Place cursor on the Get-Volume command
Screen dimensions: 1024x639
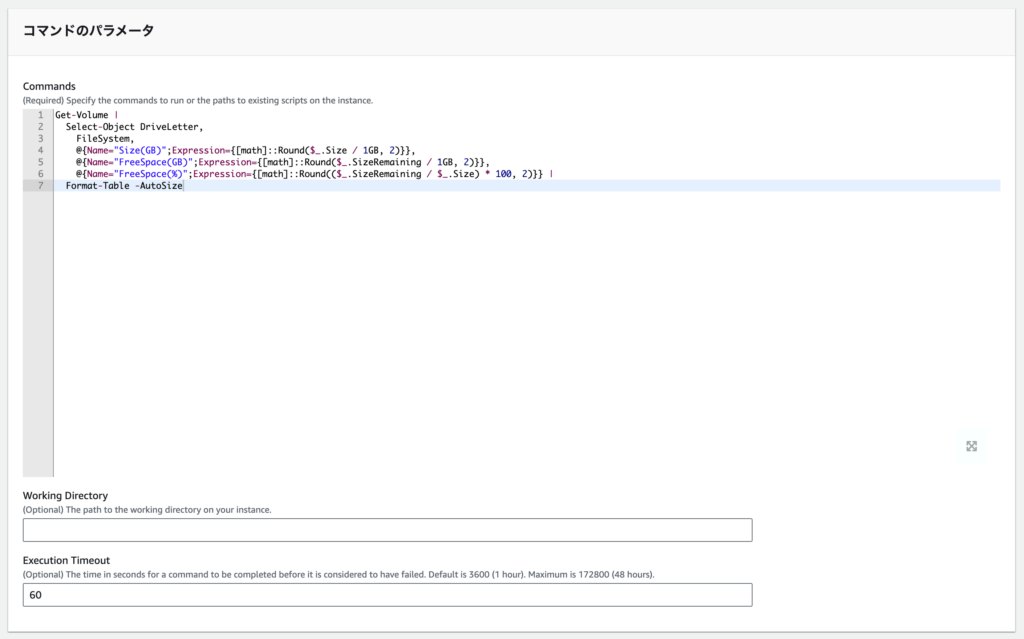pyautogui.click(x=80, y=114)
